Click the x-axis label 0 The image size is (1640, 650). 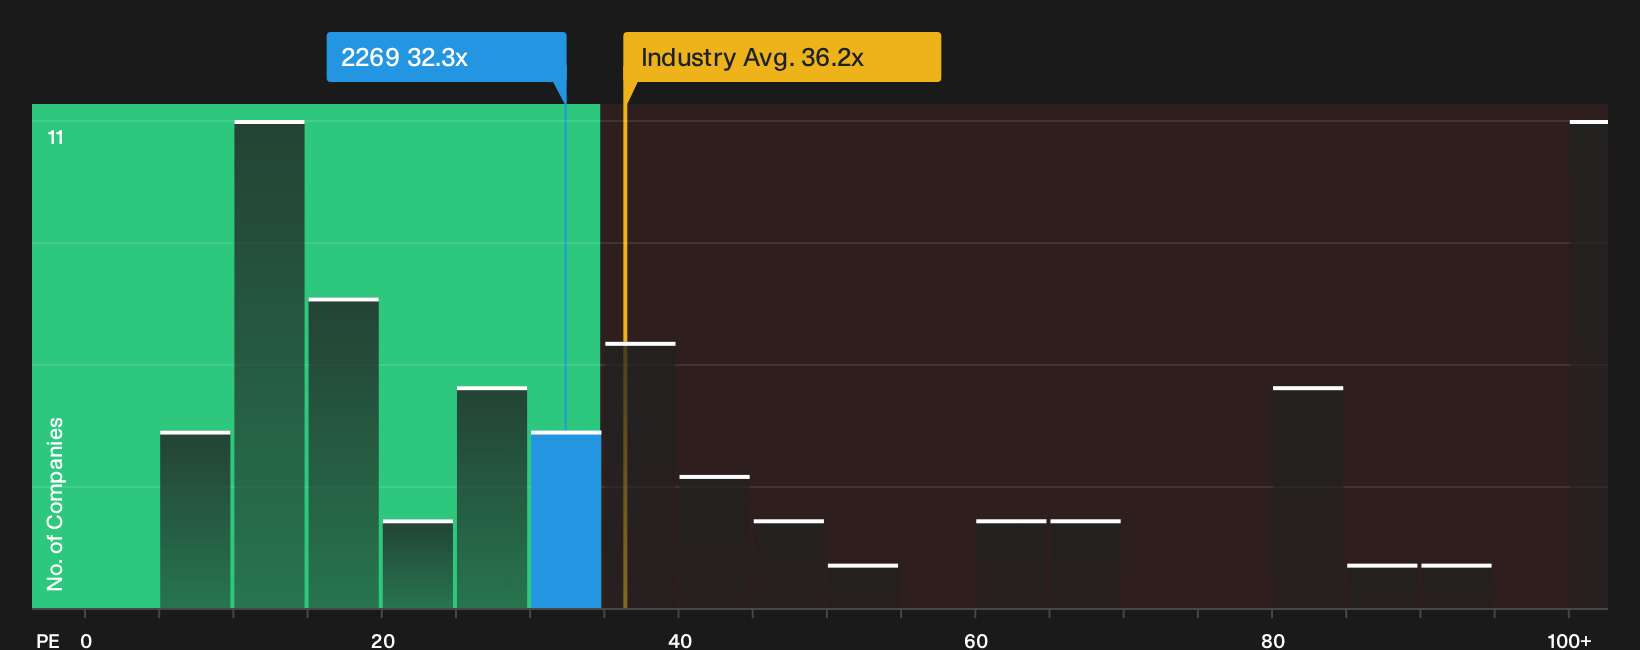pyautogui.click(x=86, y=640)
